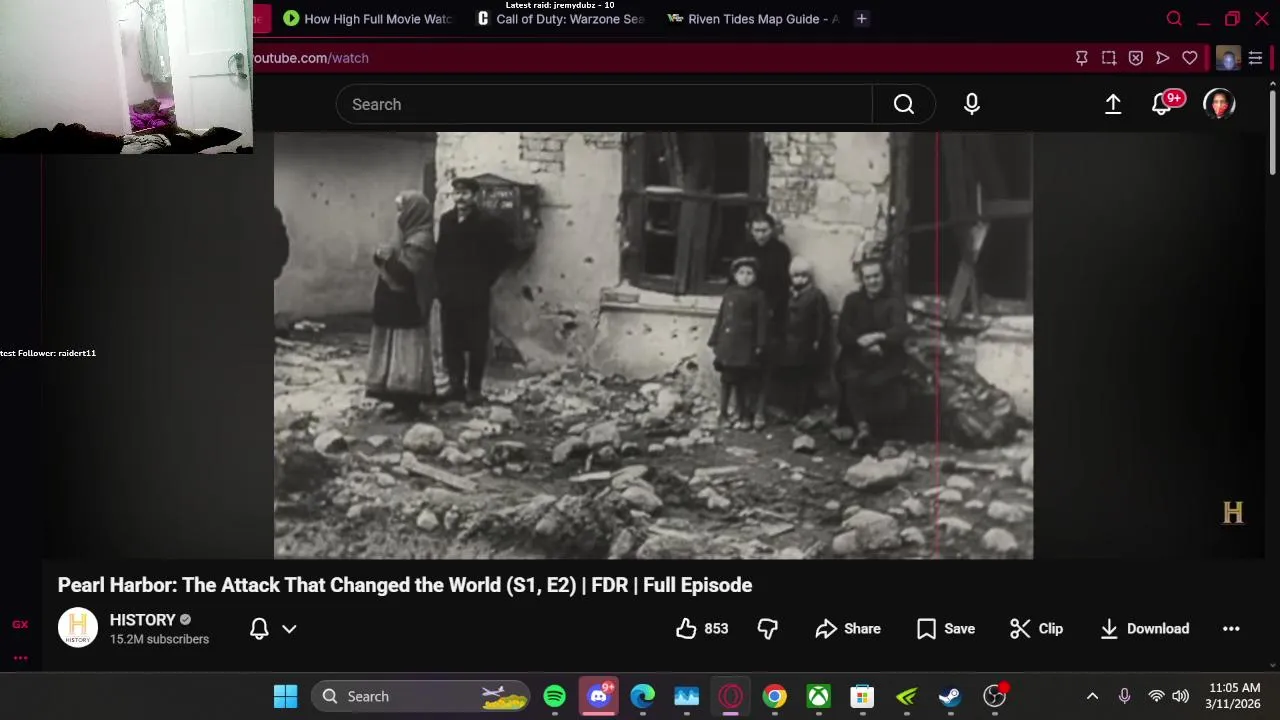Bookmark page with heart icon
This screenshot has width=1280, height=720.
click(1190, 58)
